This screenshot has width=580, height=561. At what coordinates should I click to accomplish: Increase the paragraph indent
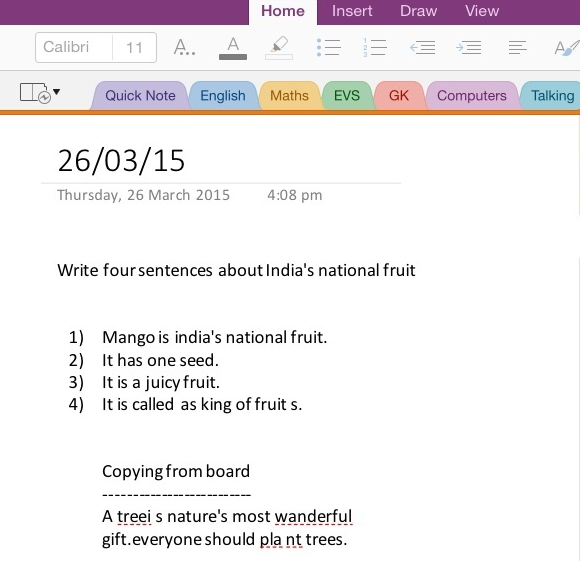(x=469, y=48)
